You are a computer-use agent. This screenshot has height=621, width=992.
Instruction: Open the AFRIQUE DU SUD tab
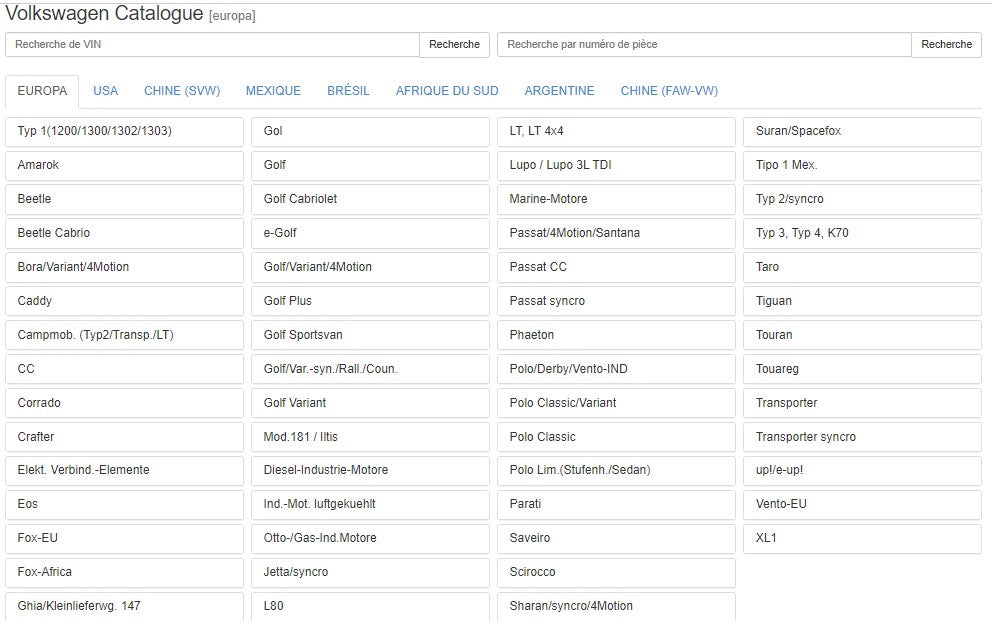point(447,91)
